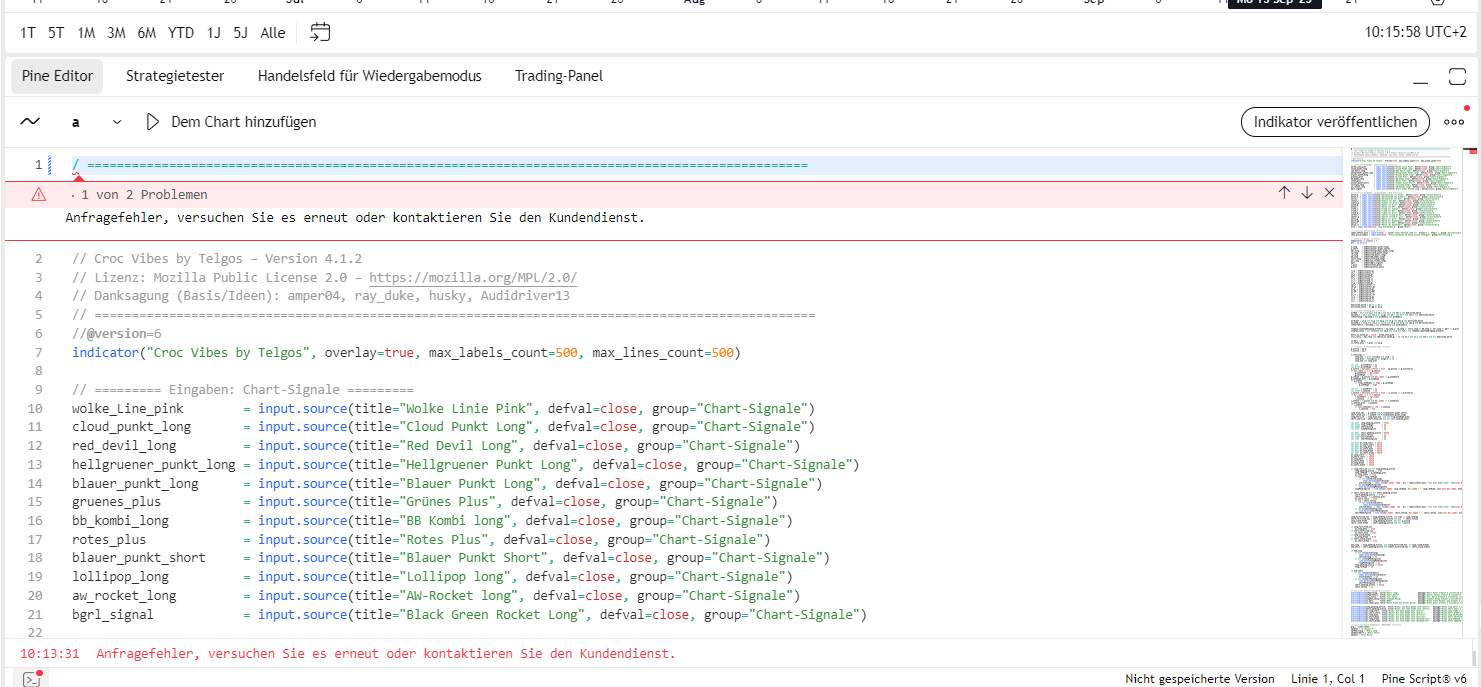
Task: Follow the mozilla.org MPL license link
Action: coord(473,277)
